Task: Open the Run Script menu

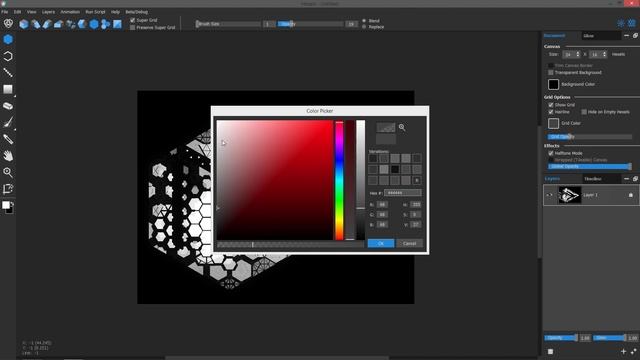Action: click(x=95, y=12)
